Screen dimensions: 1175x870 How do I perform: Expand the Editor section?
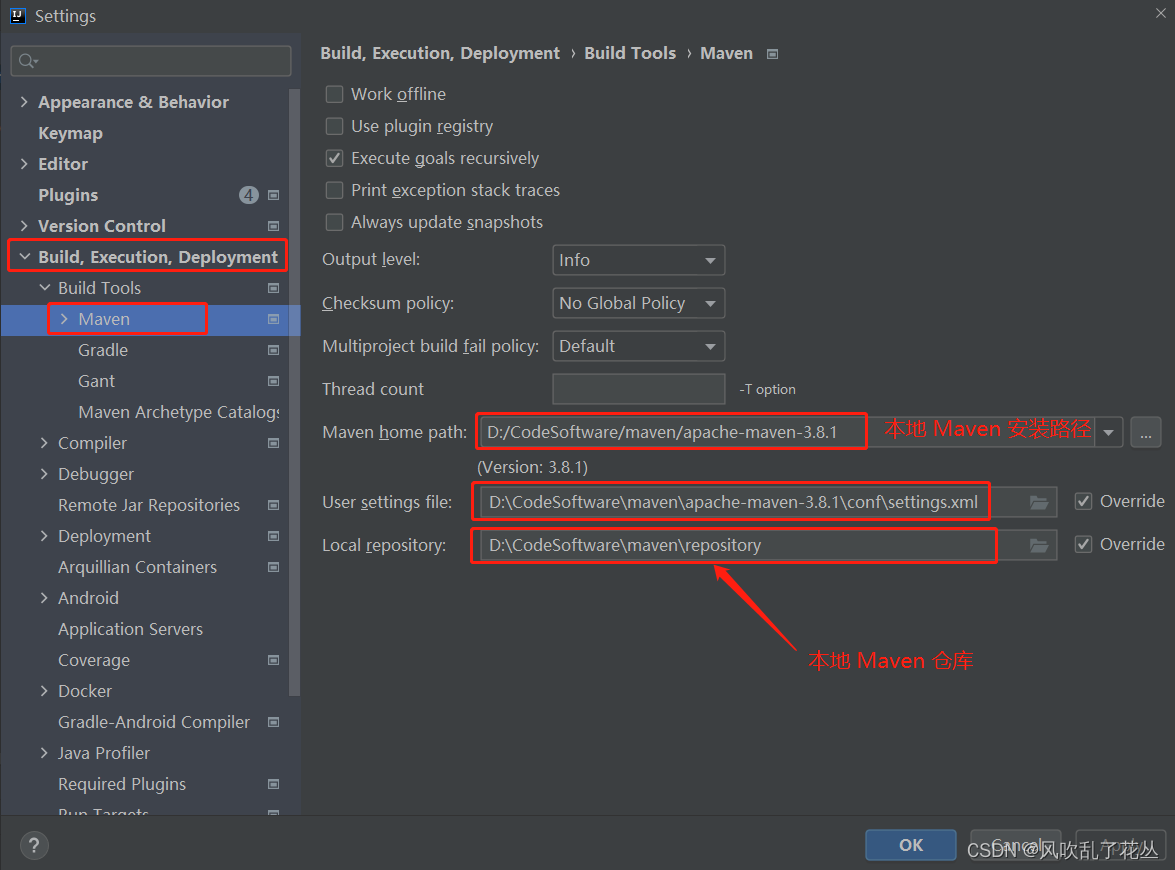point(24,164)
